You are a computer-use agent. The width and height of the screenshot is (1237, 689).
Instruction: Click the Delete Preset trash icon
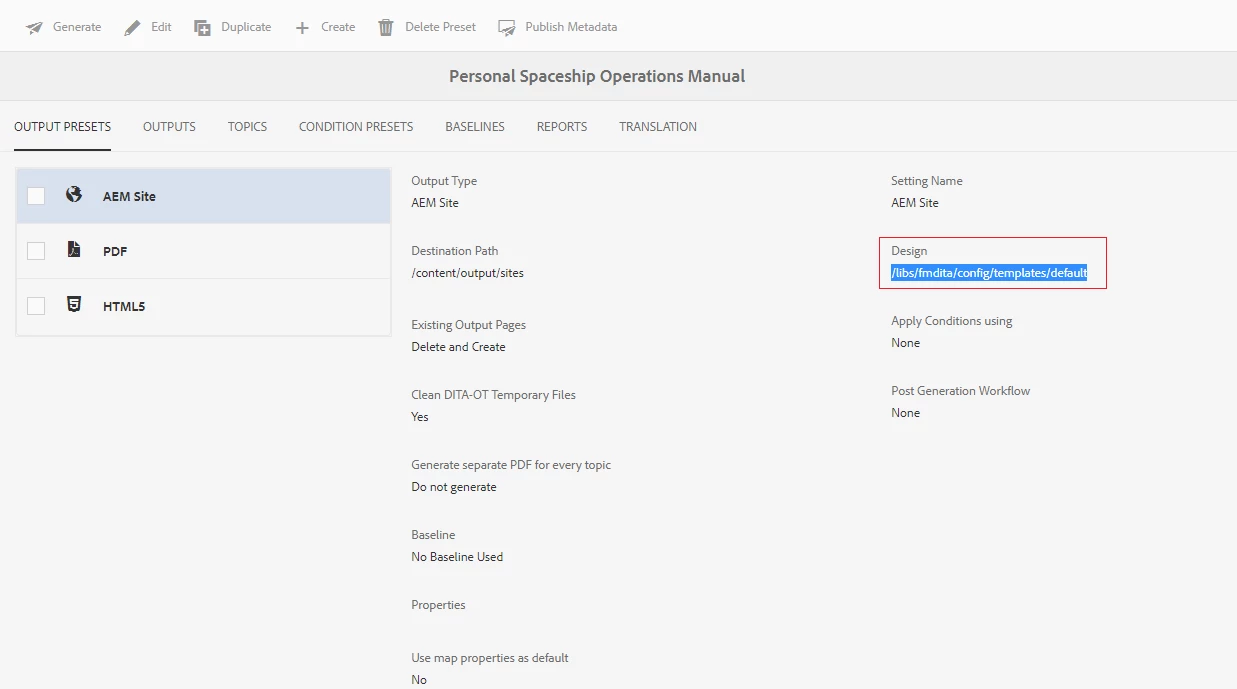tap(386, 28)
